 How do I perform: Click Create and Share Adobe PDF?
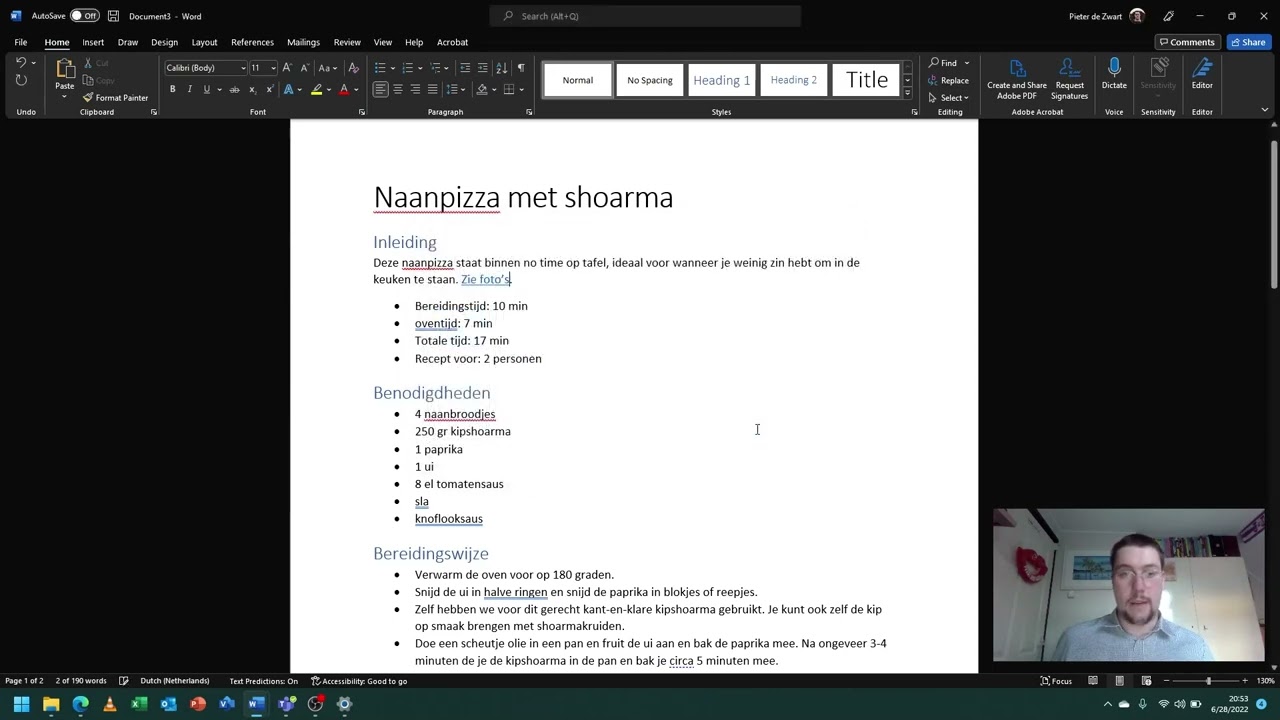[1017, 78]
